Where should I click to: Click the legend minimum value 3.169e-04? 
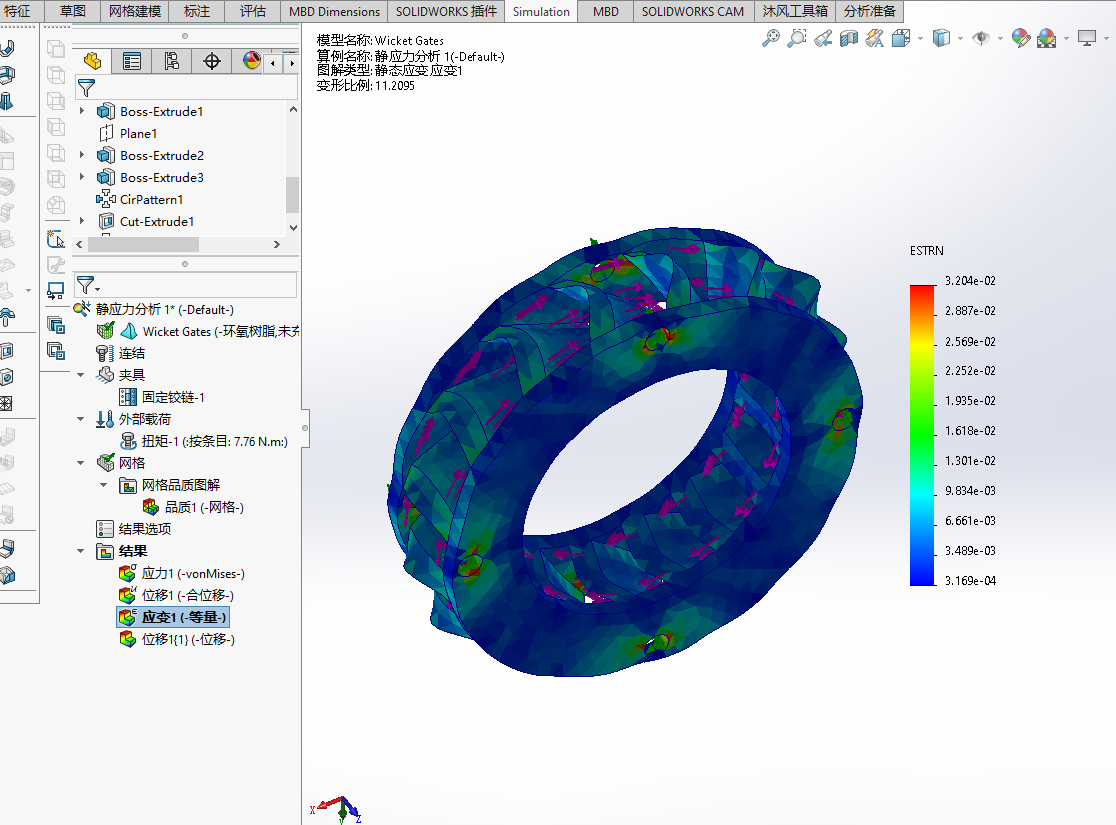(x=970, y=581)
